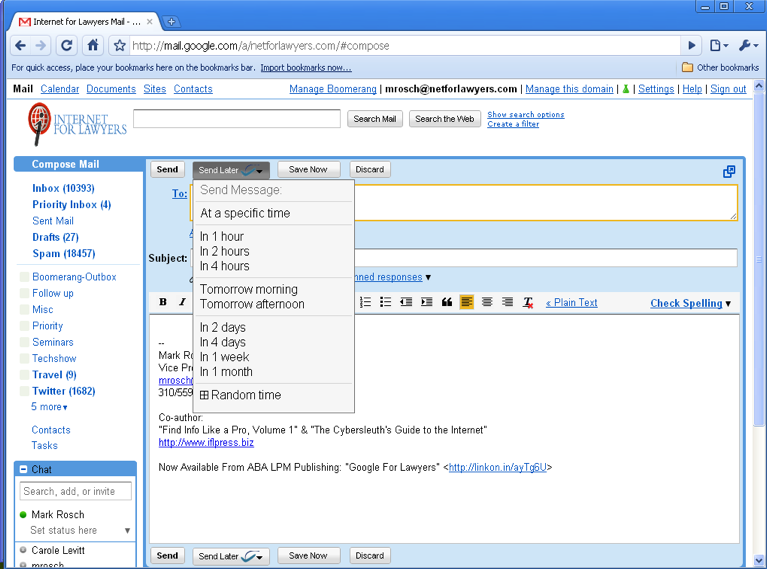The image size is (767, 569).
Task: Toggle the Misc label color box
Action: (24, 309)
